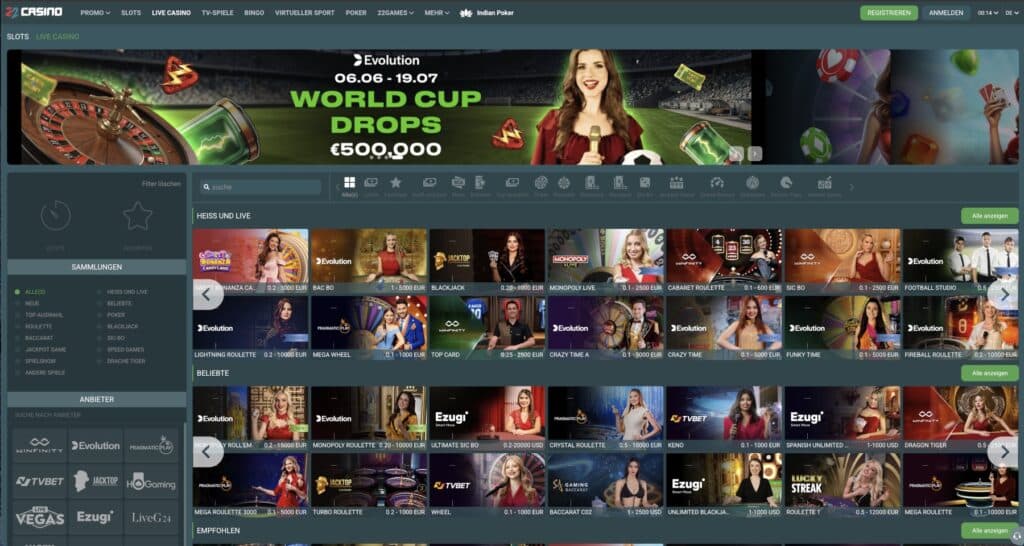
Task: Filter by Winfinity provider logo
Action: tap(39, 445)
